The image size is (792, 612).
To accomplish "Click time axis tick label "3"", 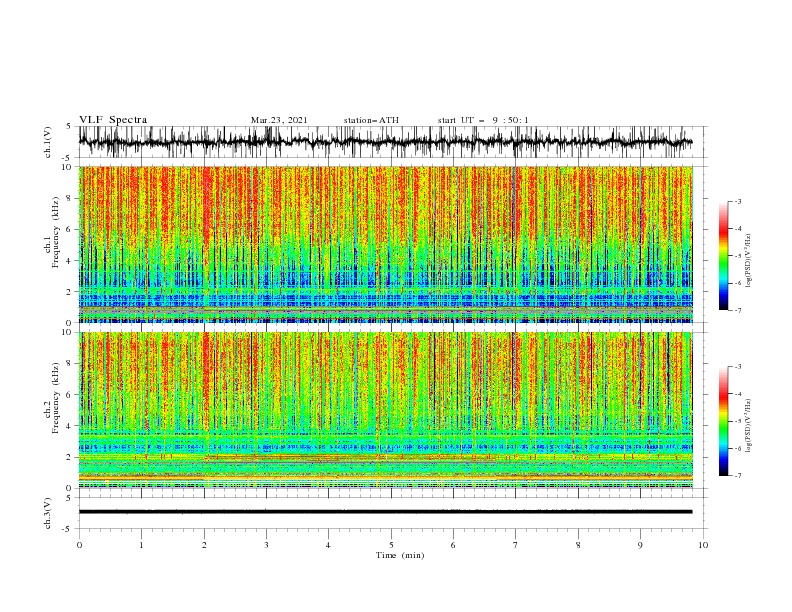I will tap(266, 545).
